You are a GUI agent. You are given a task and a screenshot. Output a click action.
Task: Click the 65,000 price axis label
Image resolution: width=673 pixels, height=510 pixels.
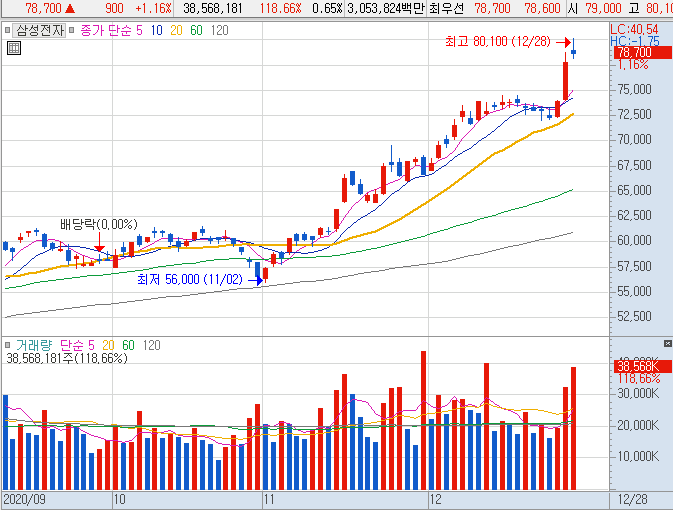(x=634, y=190)
